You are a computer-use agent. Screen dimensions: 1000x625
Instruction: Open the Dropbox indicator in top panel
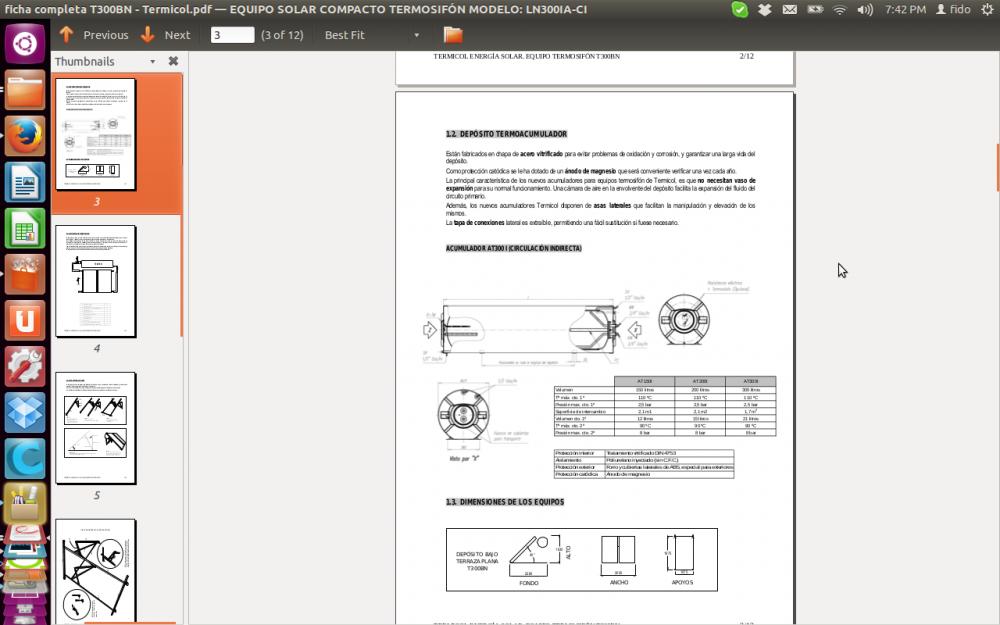tap(765, 10)
